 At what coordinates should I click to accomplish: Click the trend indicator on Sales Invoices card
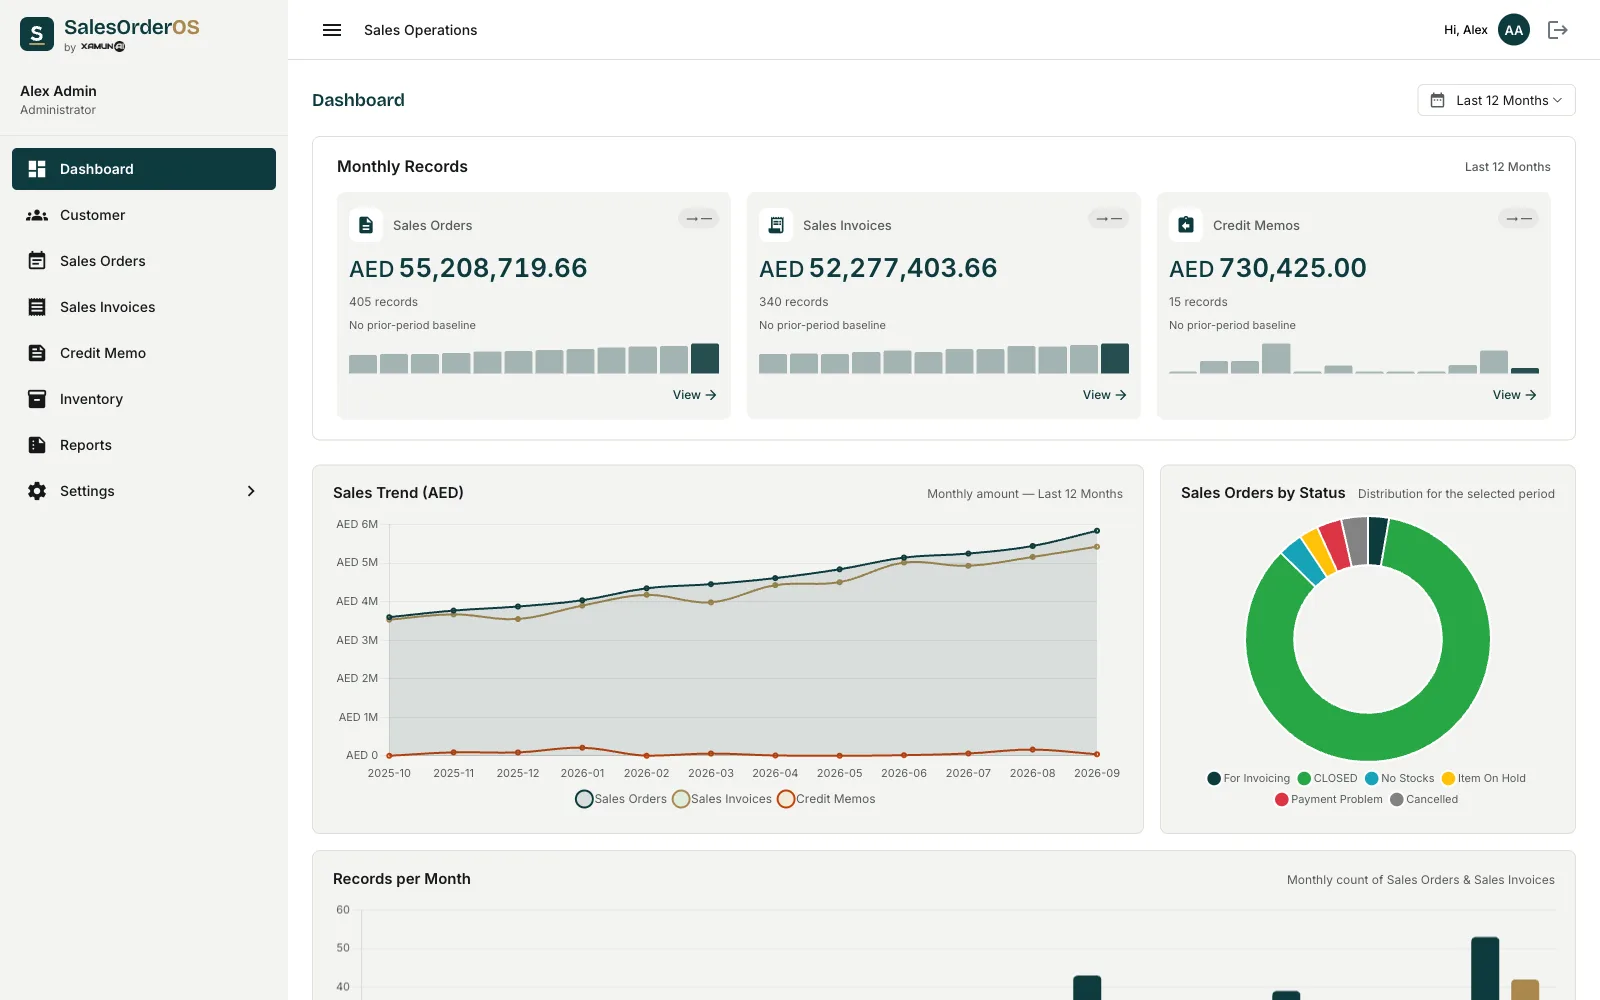[1109, 218]
